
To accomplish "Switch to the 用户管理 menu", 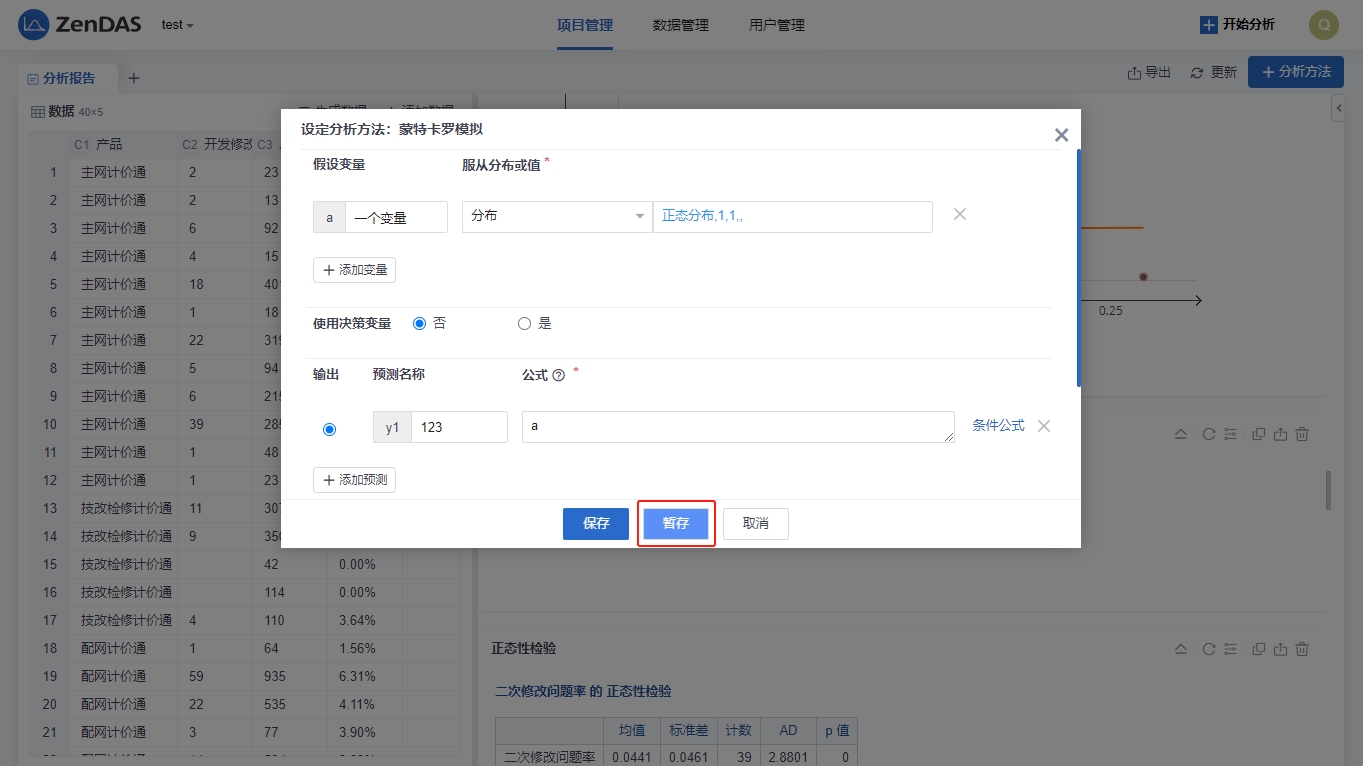I will coord(776,25).
